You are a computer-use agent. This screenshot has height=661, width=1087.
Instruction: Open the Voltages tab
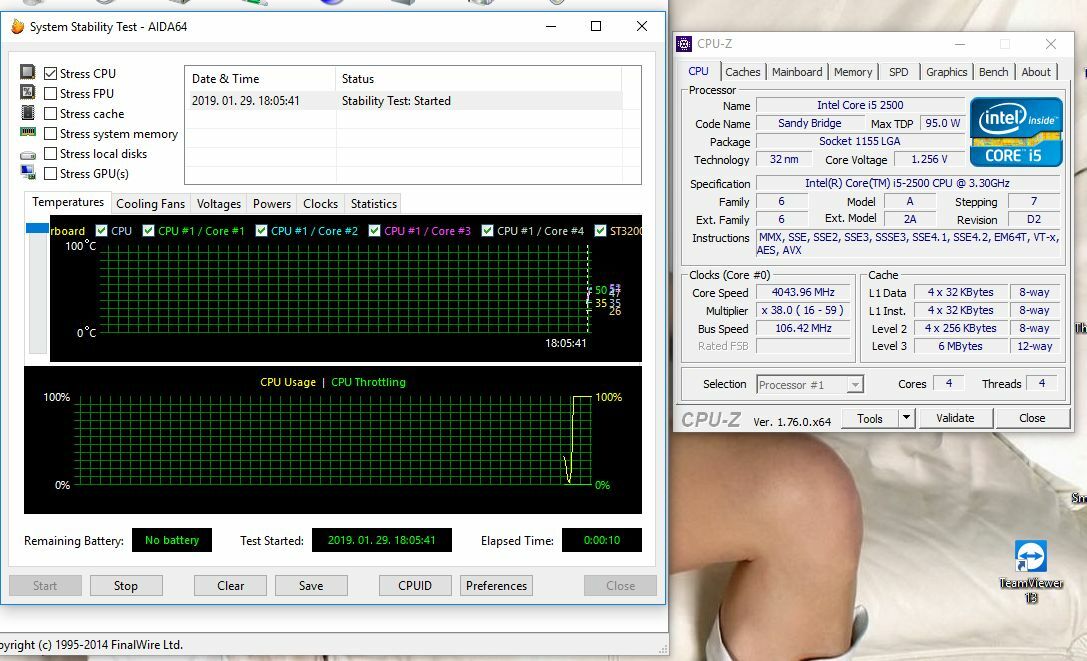coord(218,204)
